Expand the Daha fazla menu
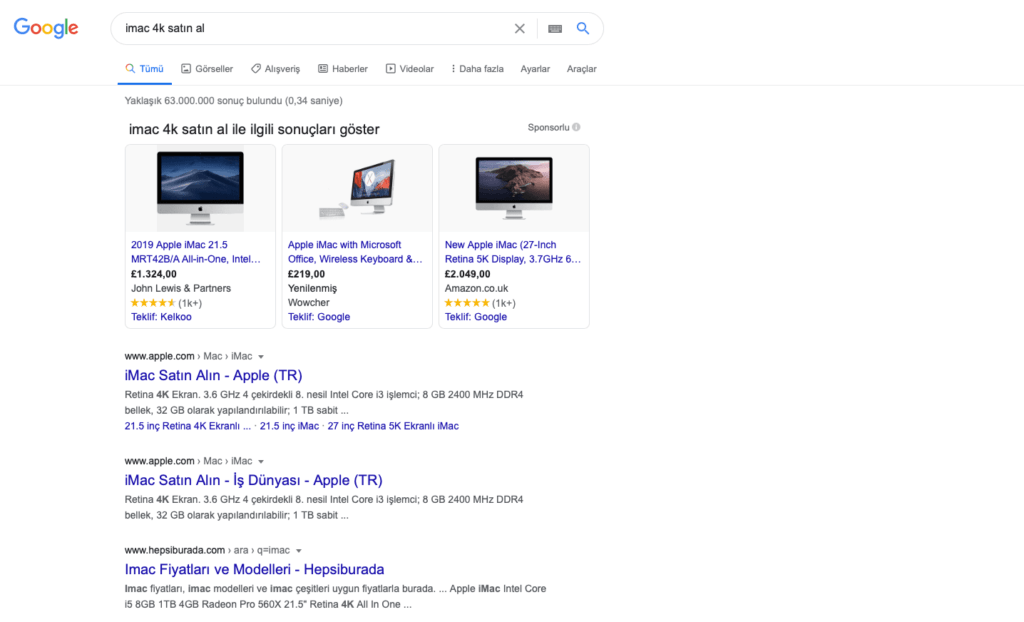The width and height of the screenshot is (1024, 622). click(x=477, y=69)
